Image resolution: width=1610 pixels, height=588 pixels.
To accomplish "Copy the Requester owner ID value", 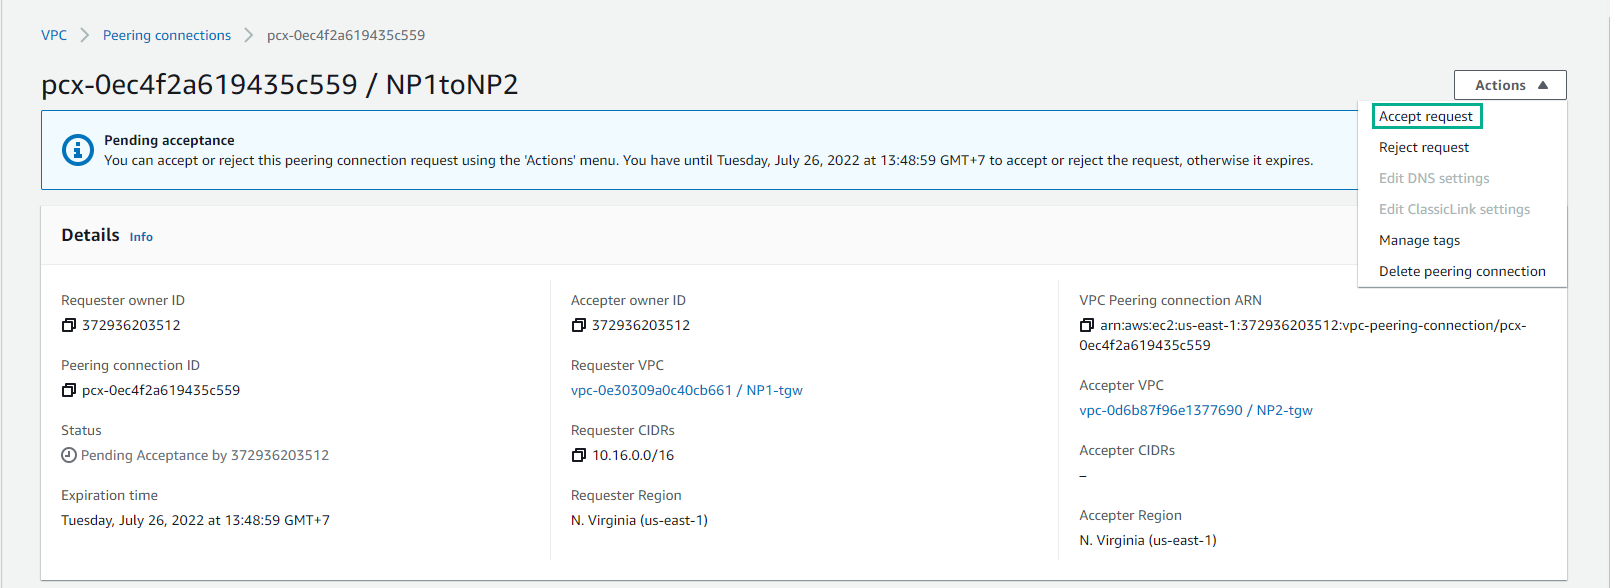I will (x=69, y=325).
